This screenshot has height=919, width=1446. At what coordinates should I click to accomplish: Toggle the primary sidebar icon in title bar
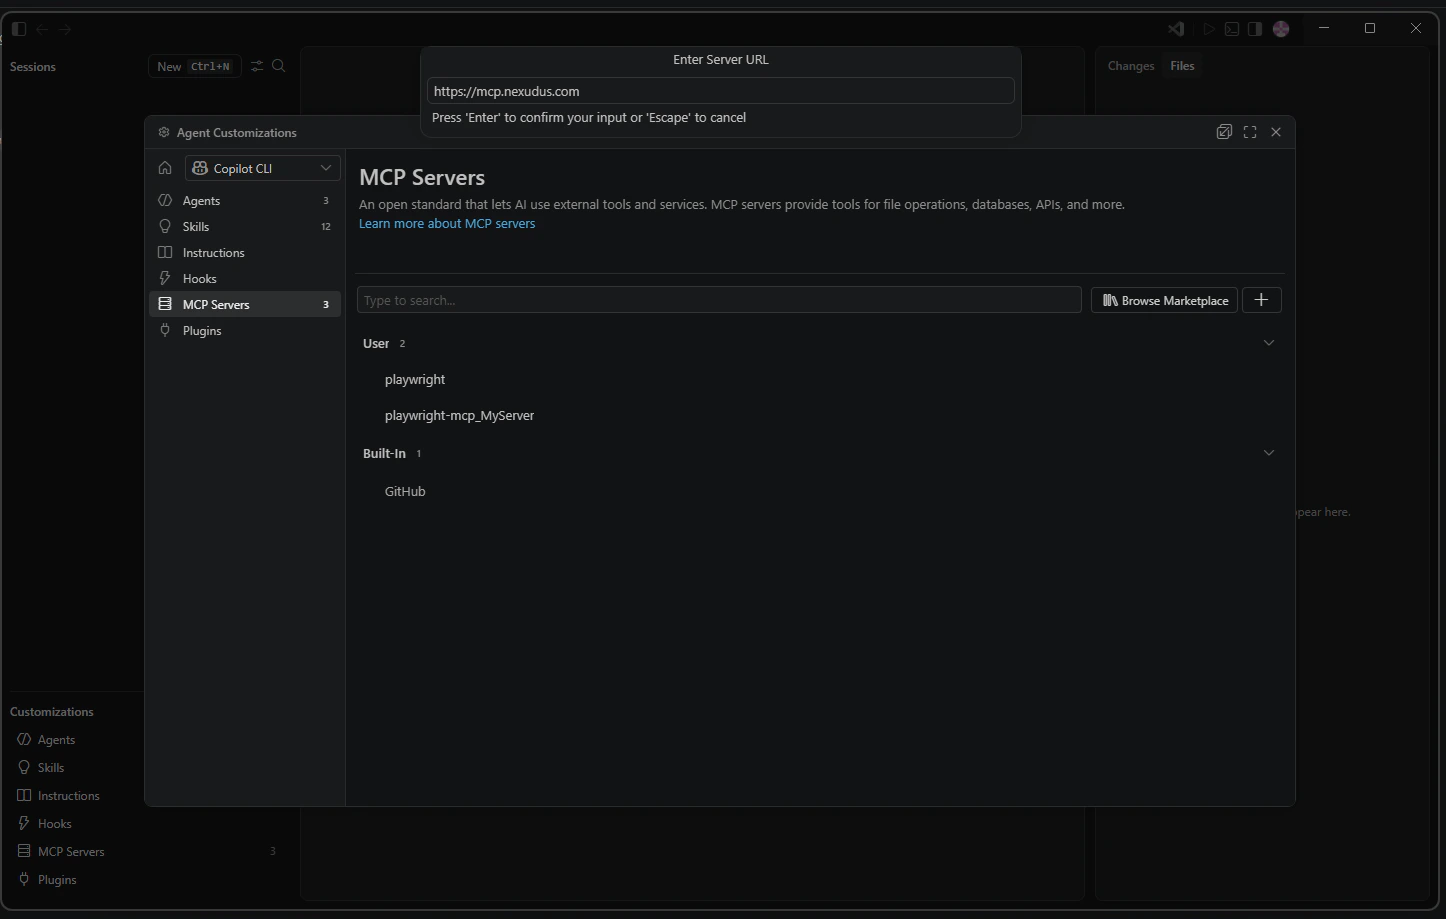tap(19, 29)
